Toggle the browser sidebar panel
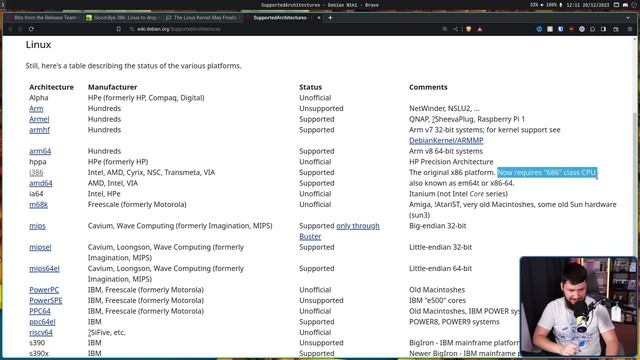The image size is (640, 360). (603, 29)
